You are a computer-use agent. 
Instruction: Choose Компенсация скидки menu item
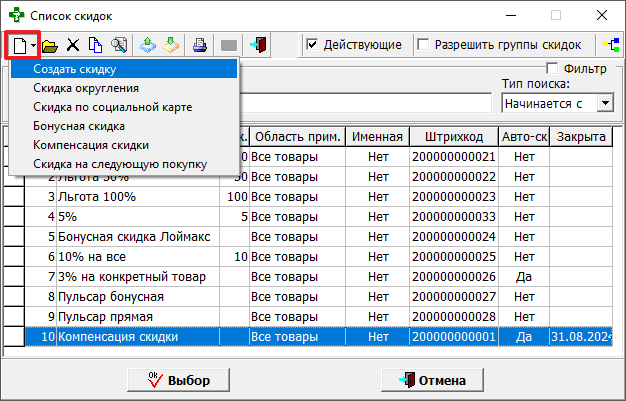point(124,145)
